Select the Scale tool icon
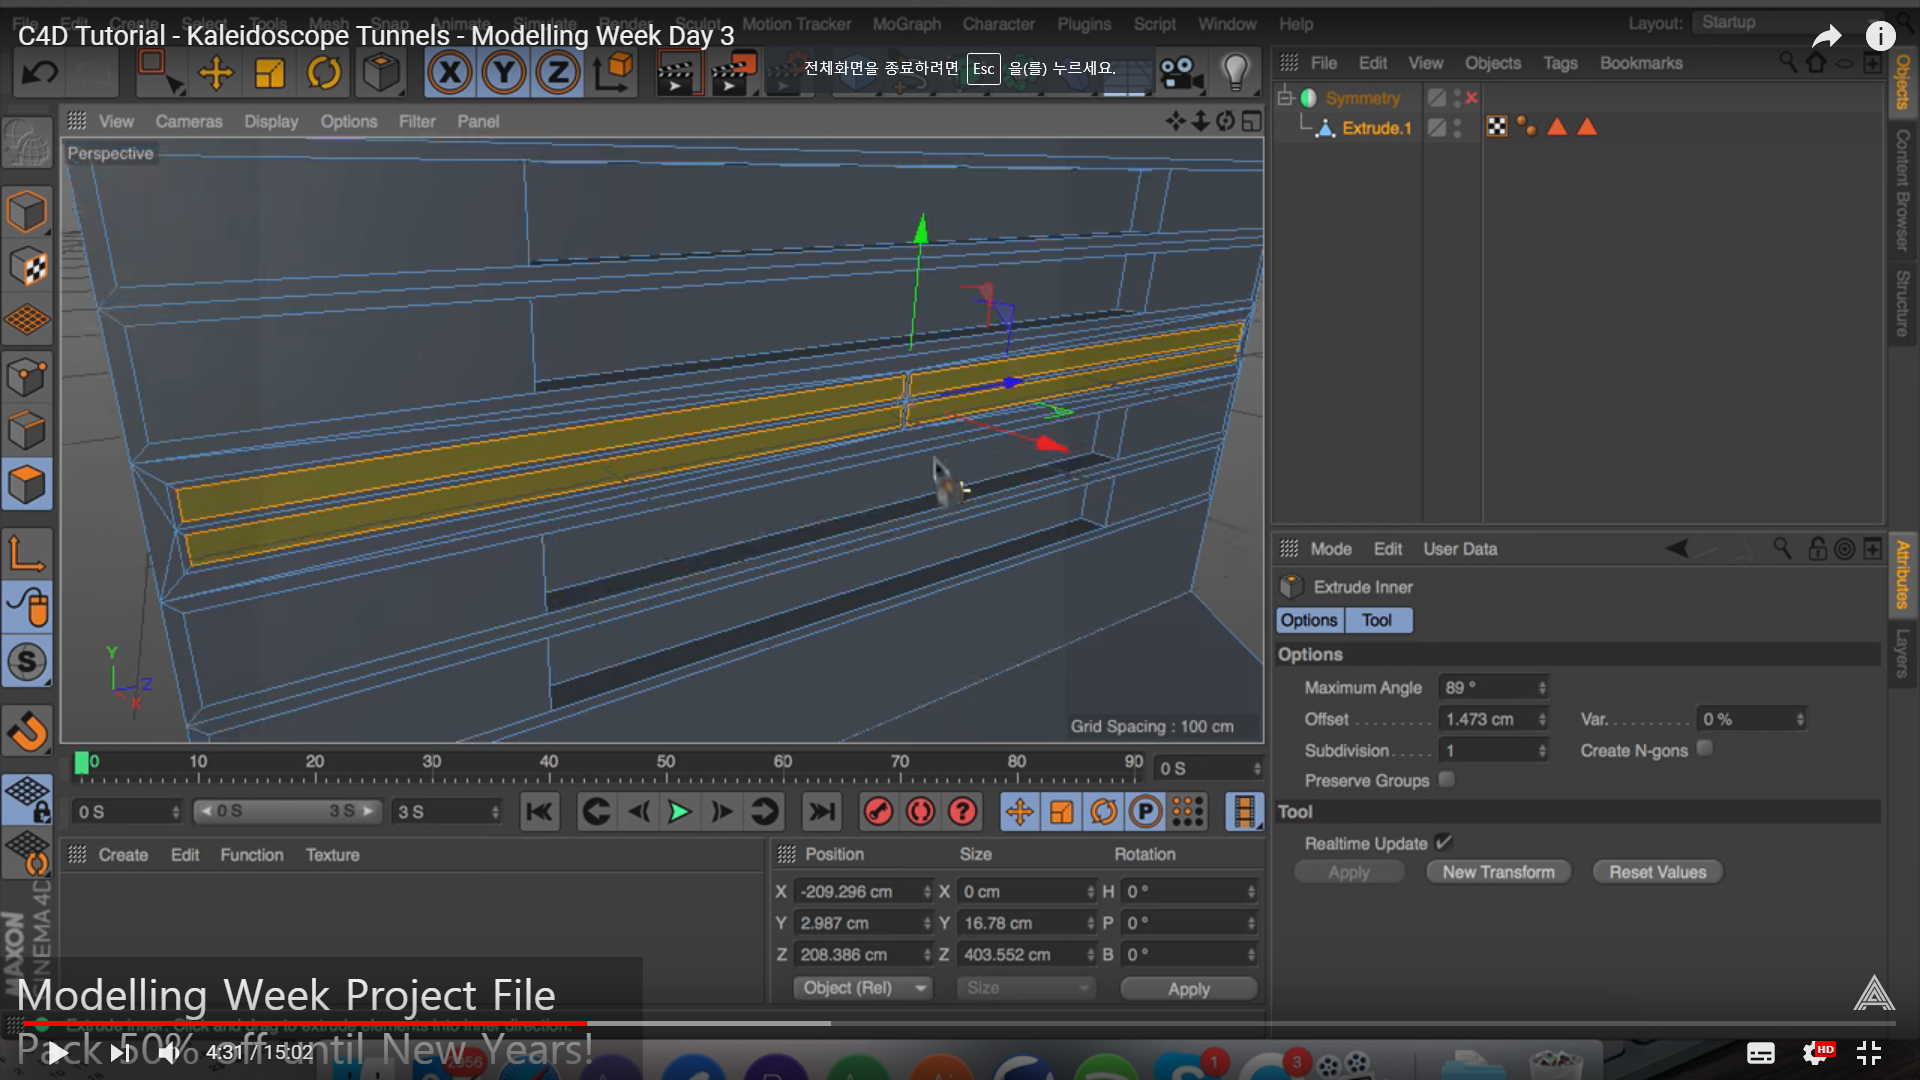Image resolution: width=1920 pixels, height=1080 pixels. (x=270, y=73)
